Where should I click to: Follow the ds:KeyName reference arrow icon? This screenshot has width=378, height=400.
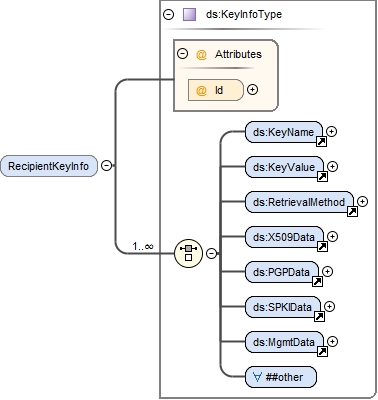(321, 142)
